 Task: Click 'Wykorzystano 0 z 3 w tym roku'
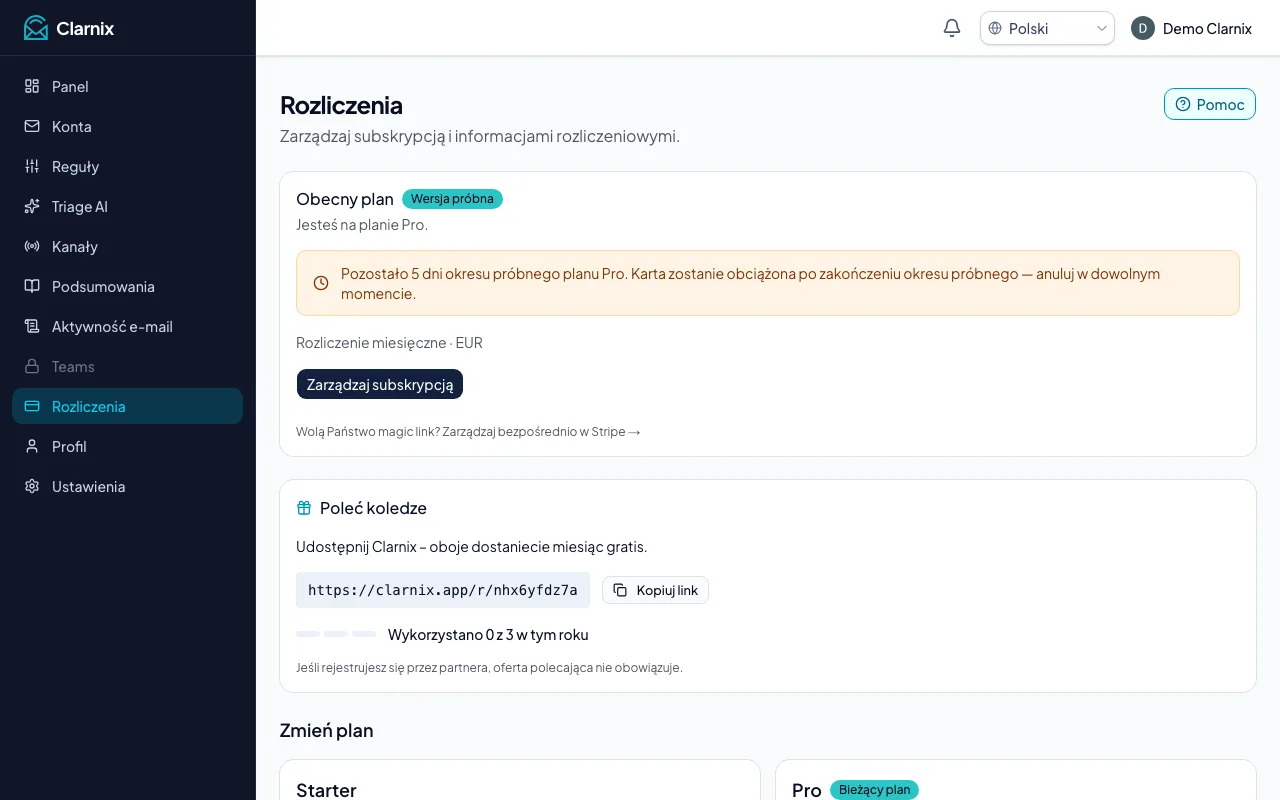click(x=488, y=635)
